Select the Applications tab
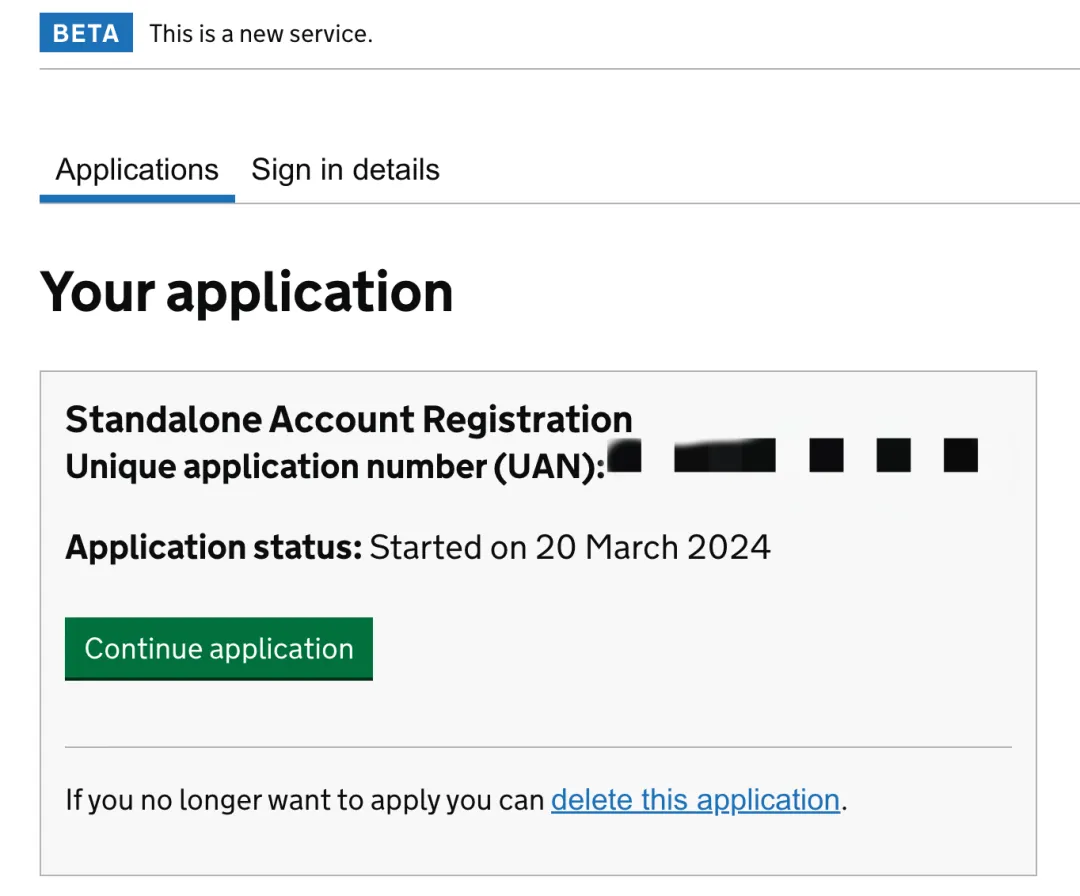The height and width of the screenshot is (896, 1080). point(137,170)
